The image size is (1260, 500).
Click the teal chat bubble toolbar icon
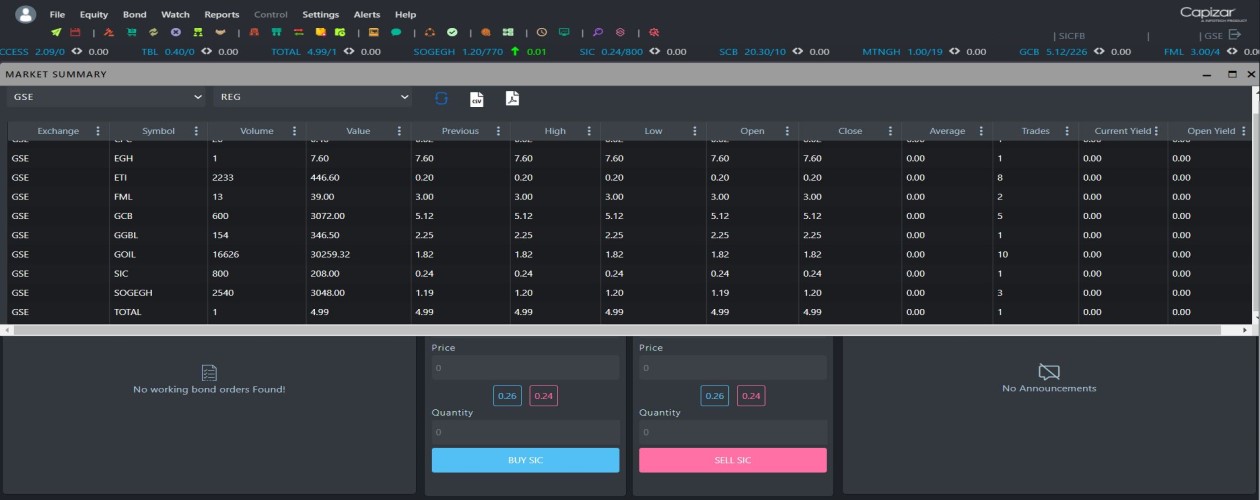tap(396, 32)
